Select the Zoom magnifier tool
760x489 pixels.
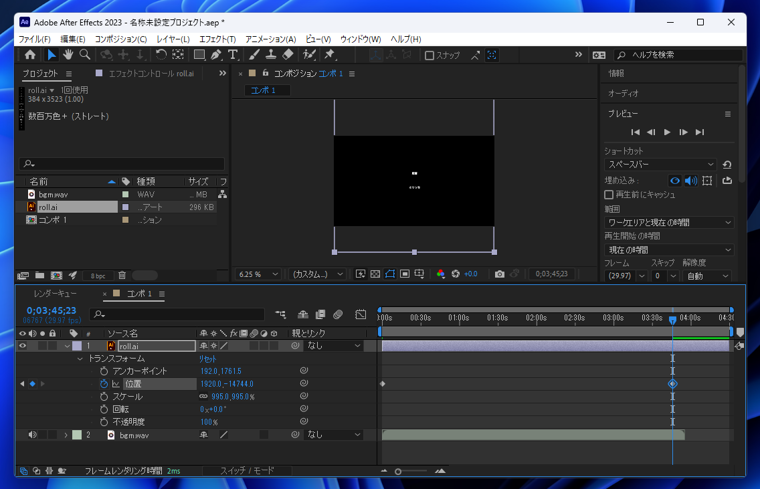tap(85, 55)
